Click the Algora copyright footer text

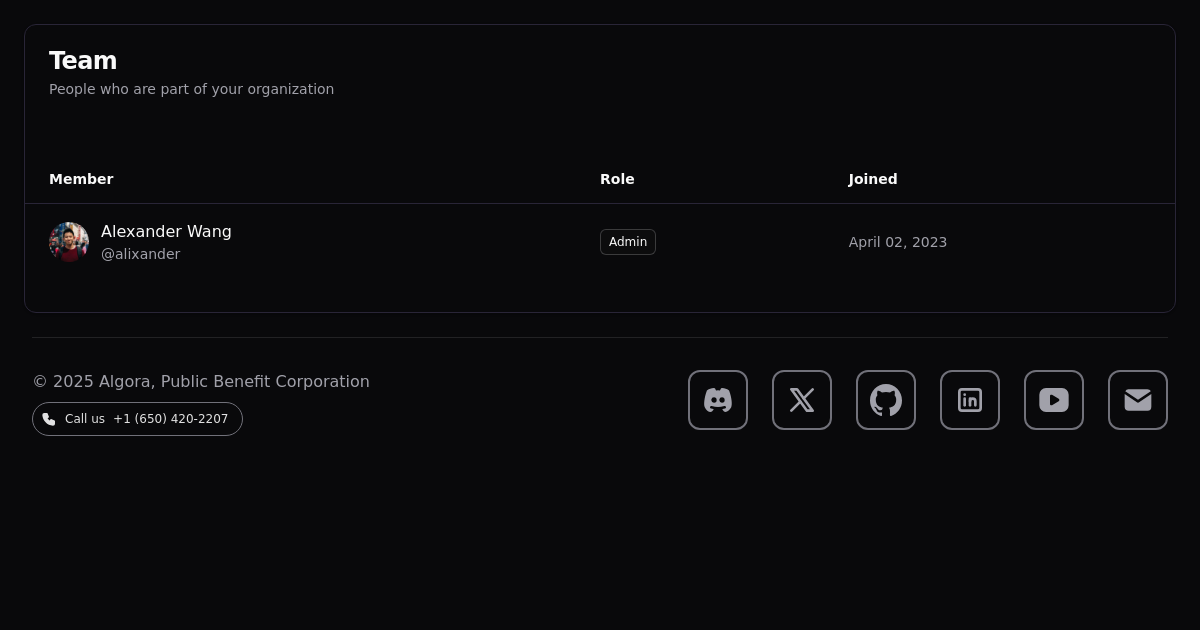pyautogui.click(x=201, y=381)
